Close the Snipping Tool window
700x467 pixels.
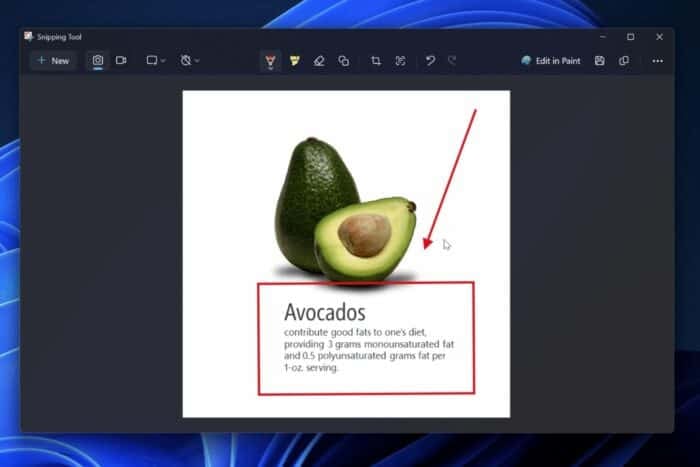(x=659, y=37)
